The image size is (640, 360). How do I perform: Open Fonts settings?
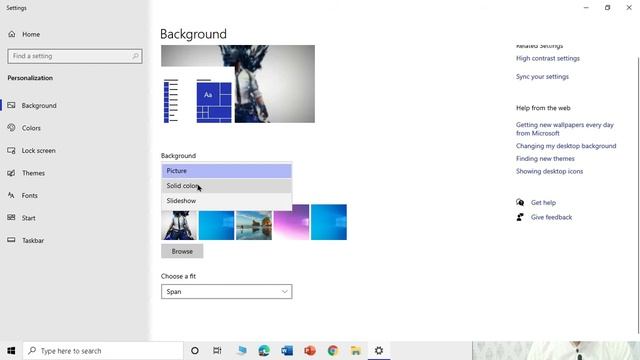[x=29, y=196]
